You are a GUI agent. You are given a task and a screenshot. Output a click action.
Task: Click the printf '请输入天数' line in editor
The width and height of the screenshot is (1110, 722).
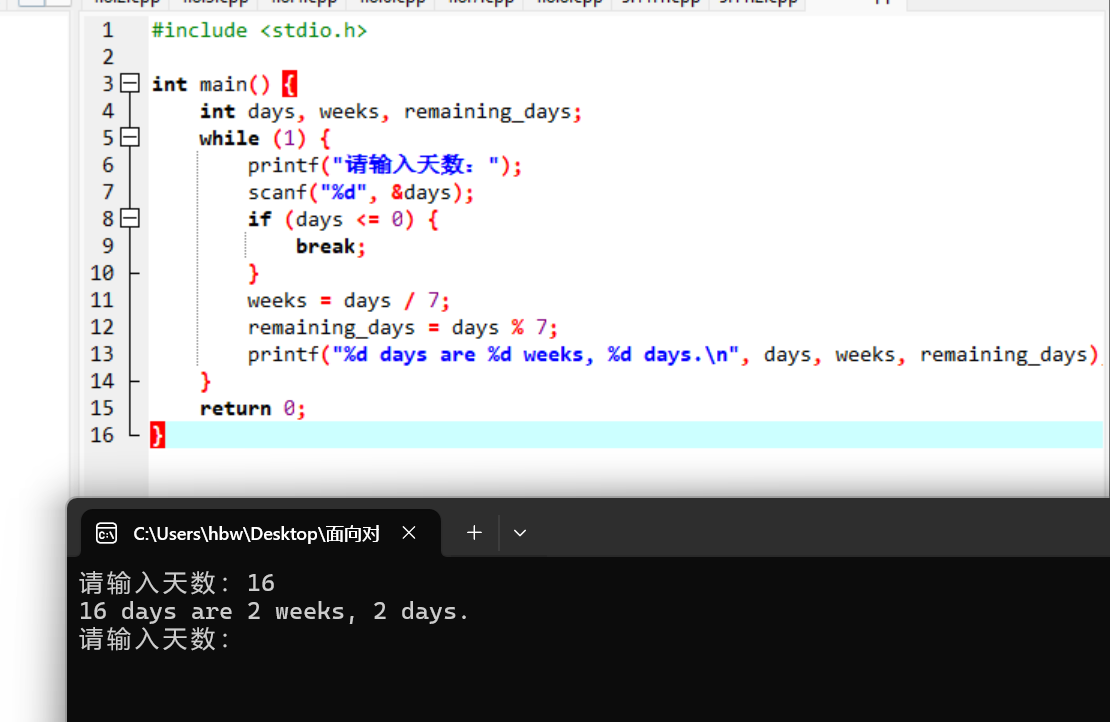pos(384,166)
